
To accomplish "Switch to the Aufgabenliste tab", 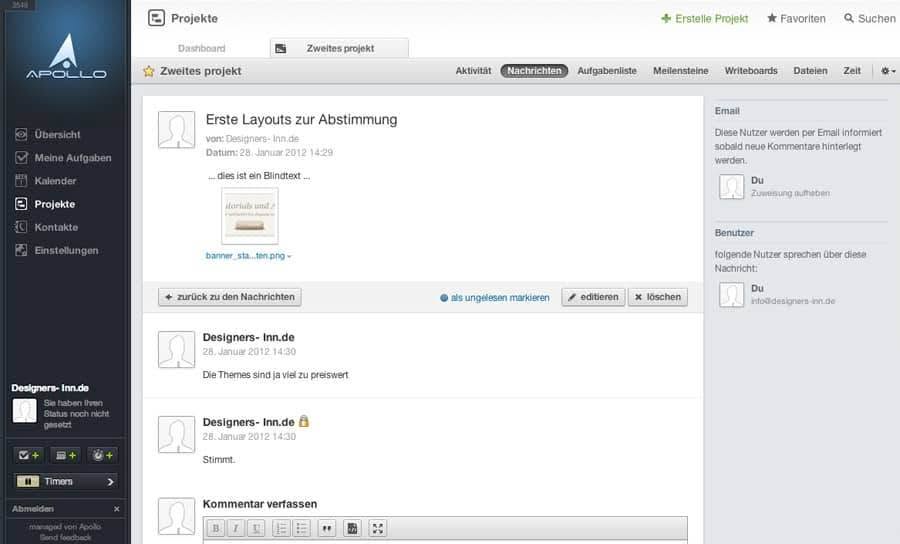I will pyautogui.click(x=607, y=71).
